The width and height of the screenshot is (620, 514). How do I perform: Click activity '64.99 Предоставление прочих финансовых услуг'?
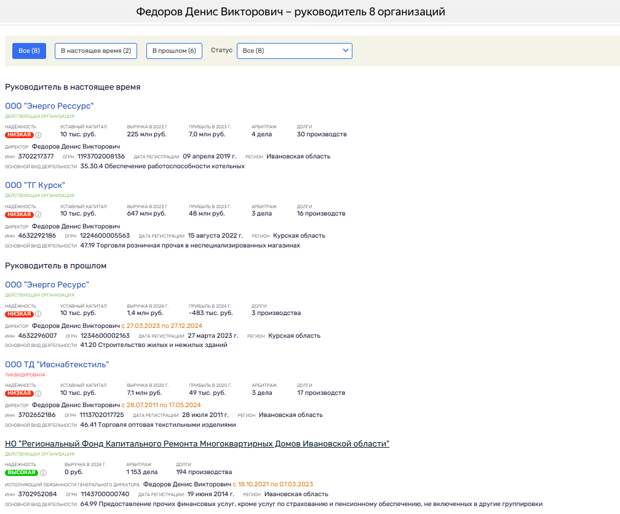coord(311,504)
